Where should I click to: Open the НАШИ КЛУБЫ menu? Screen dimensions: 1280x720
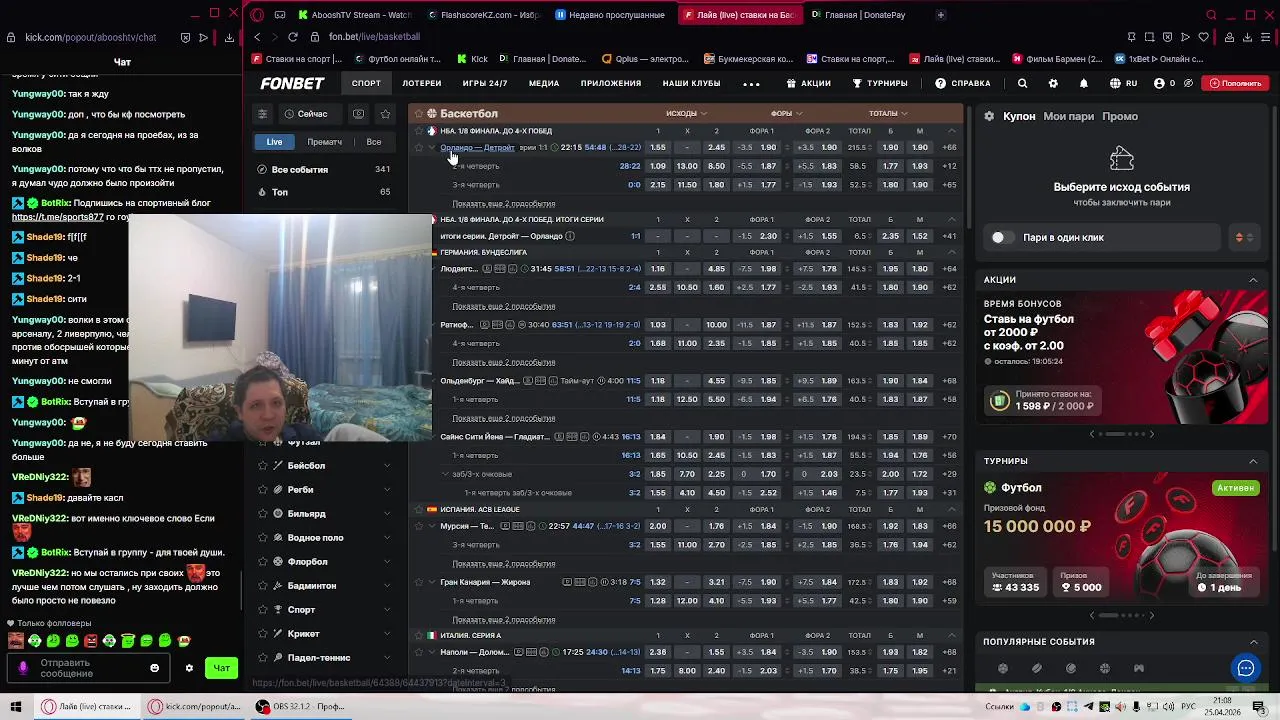(691, 84)
